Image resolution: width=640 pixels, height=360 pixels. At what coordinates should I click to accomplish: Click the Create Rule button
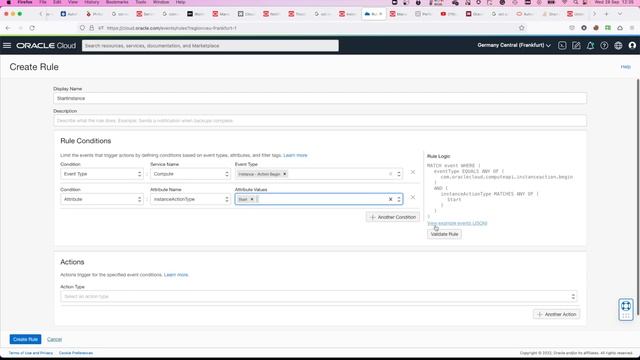tap(25, 339)
